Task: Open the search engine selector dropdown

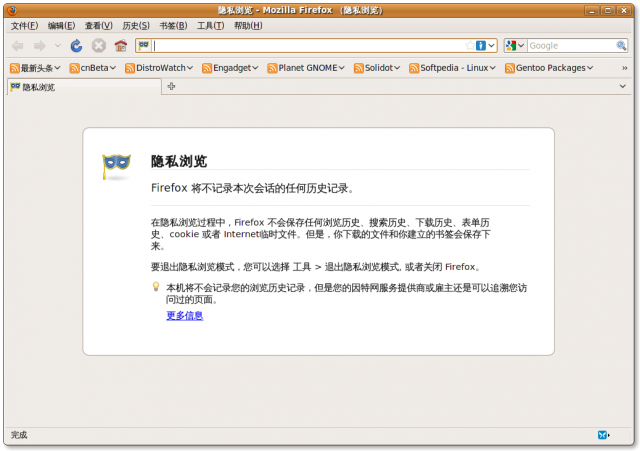Action: (514, 46)
